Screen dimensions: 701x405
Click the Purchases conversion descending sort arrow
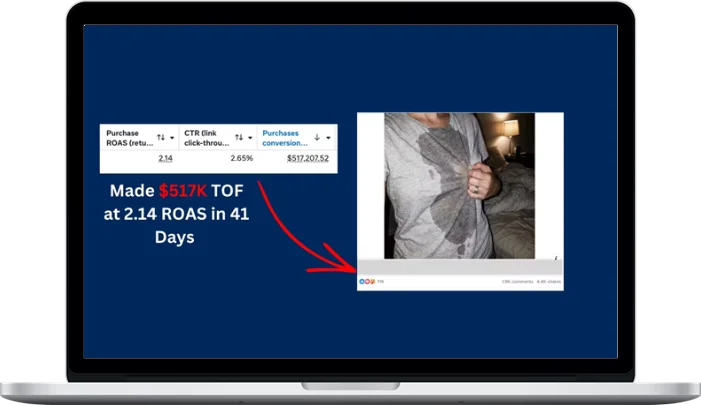[318, 137]
